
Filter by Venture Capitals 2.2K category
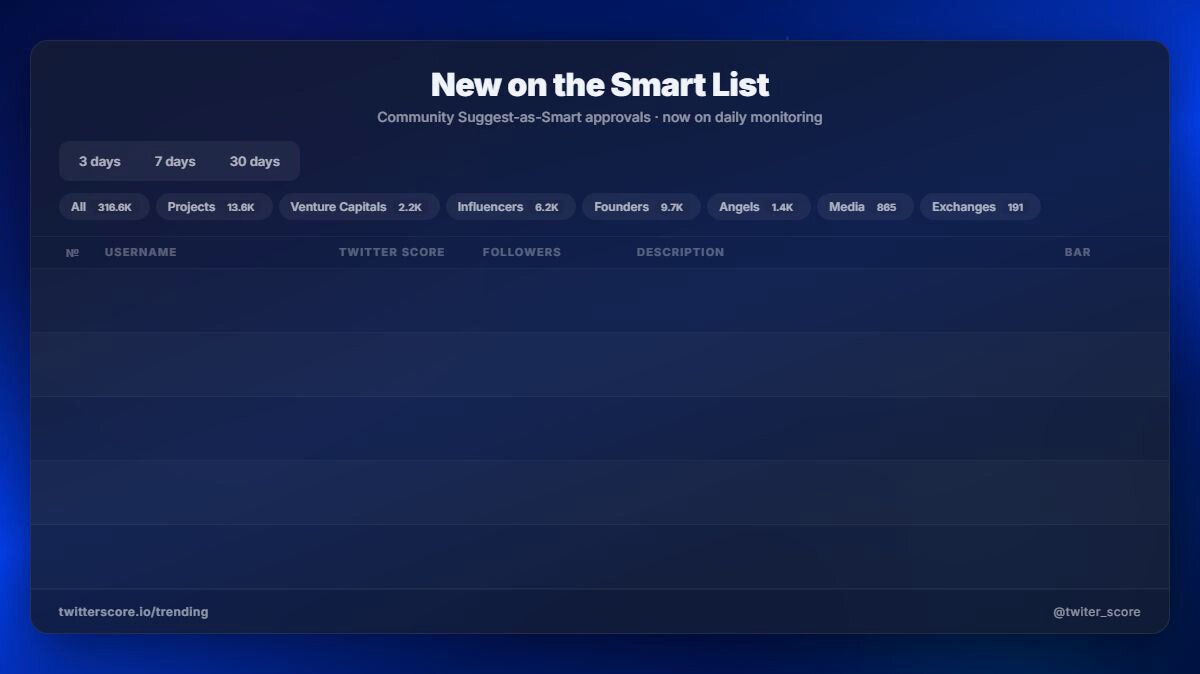359,207
